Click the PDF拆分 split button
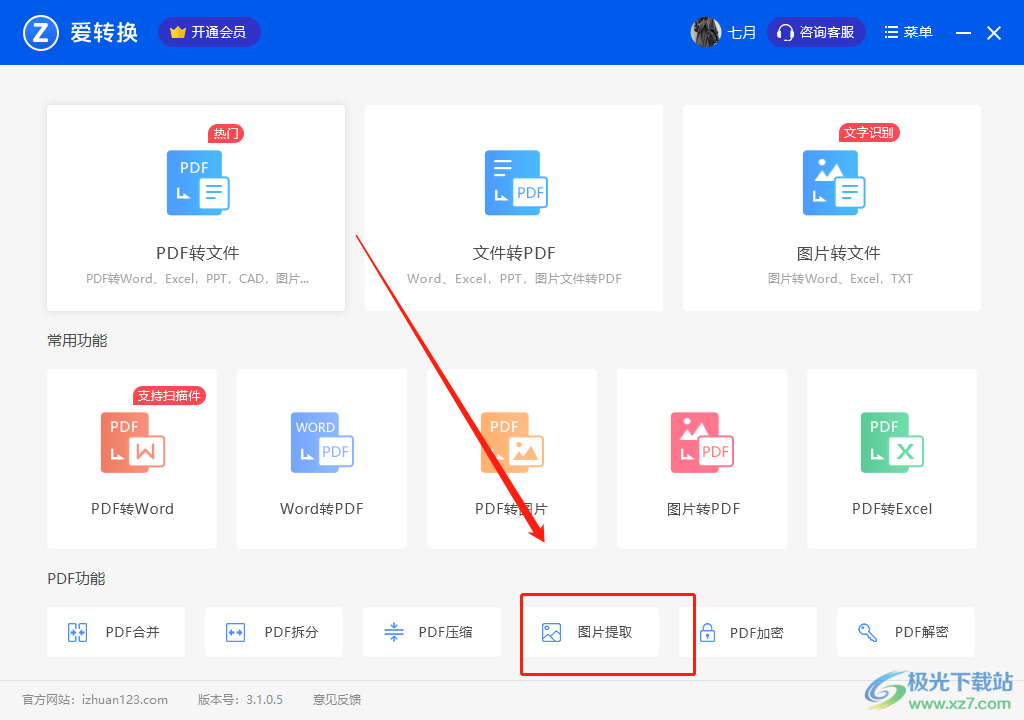1024x720 pixels. [x=274, y=632]
